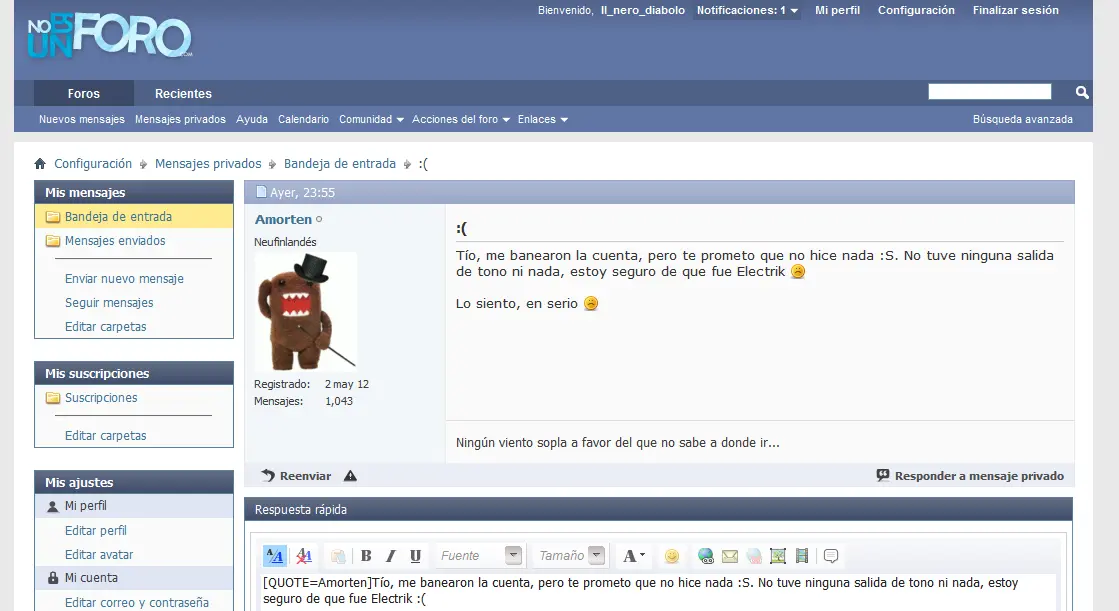The image size is (1119, 611).
Task: Click Amorten's Domo avatar image
Action: click(x=305, y=310)
